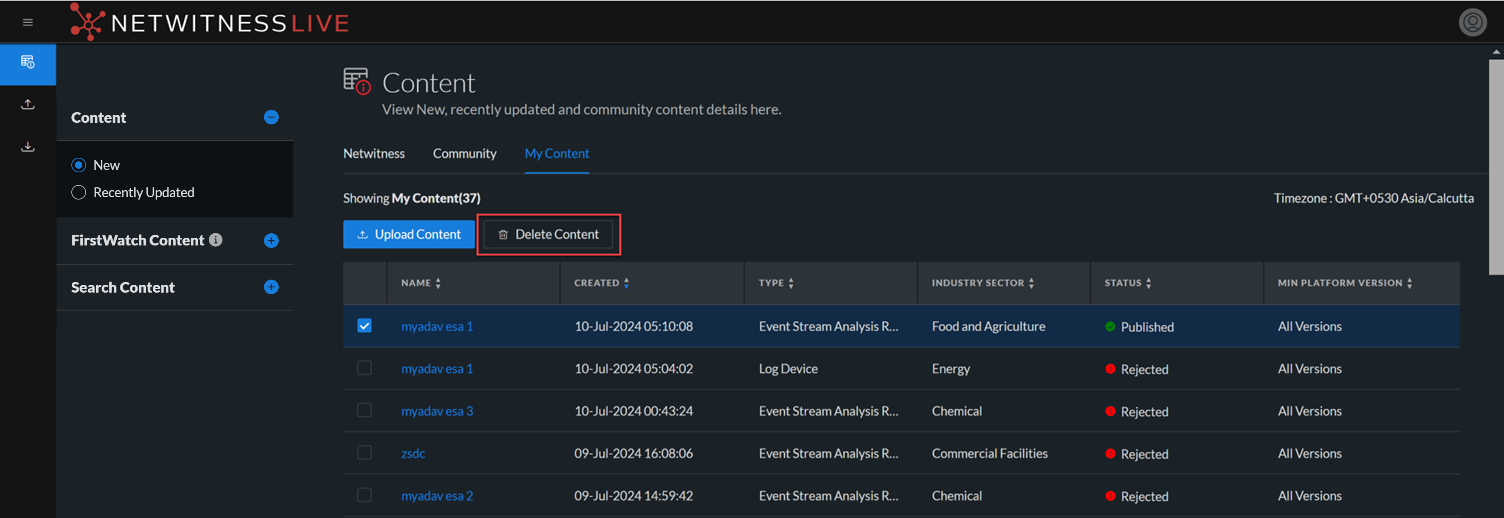Sort table by Created column arrows

point(627,284)
